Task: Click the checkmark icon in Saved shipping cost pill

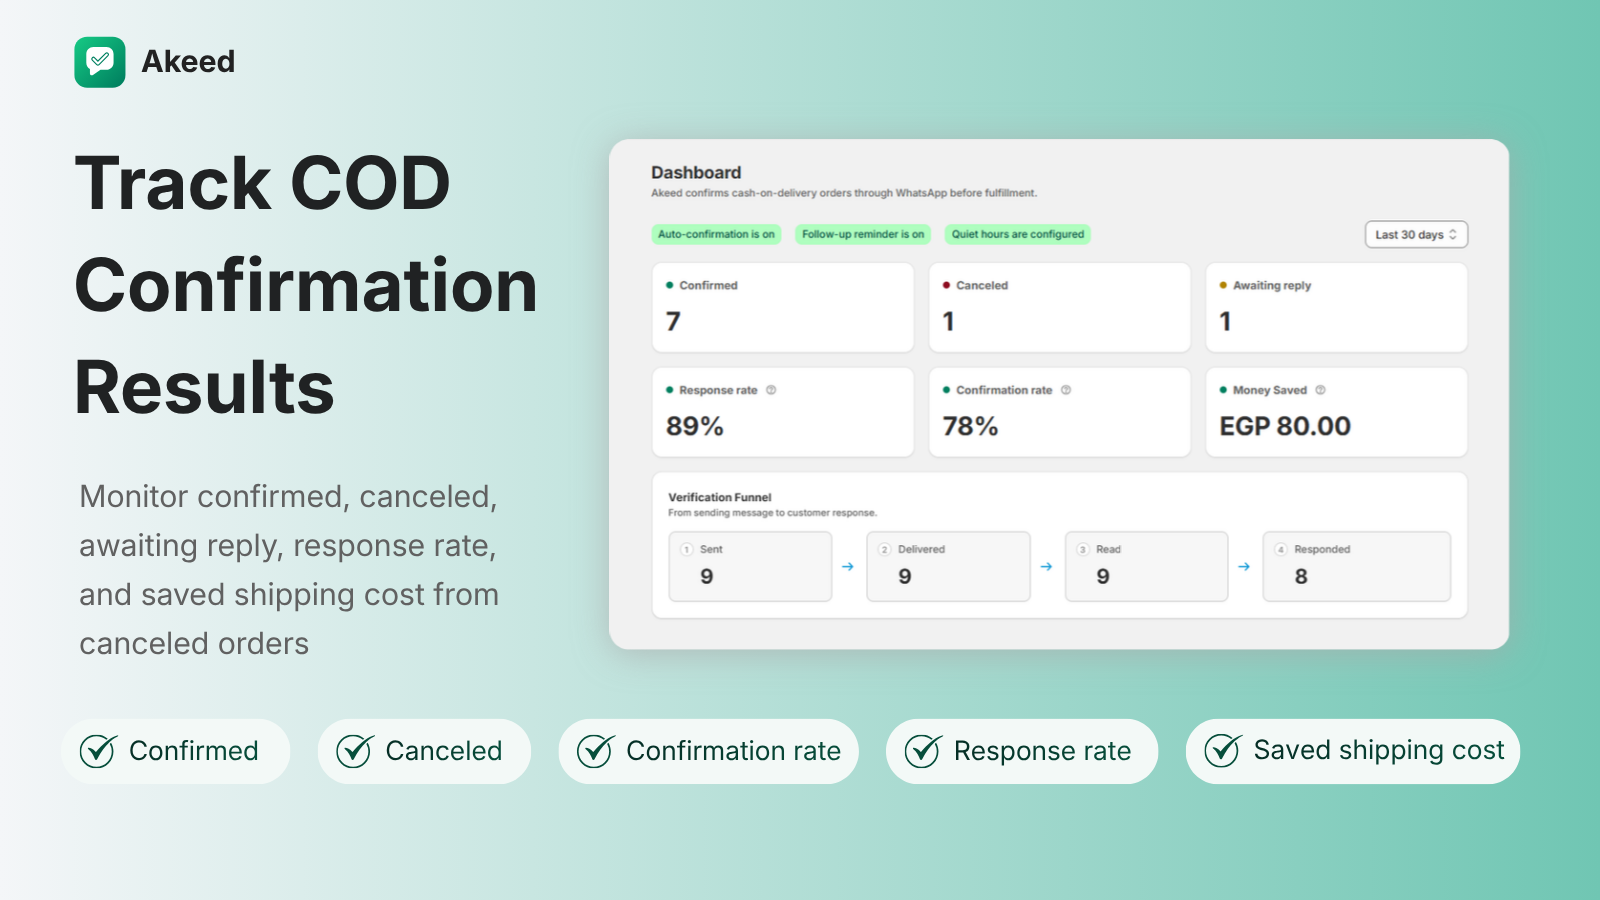Action: click(1222, 750)
